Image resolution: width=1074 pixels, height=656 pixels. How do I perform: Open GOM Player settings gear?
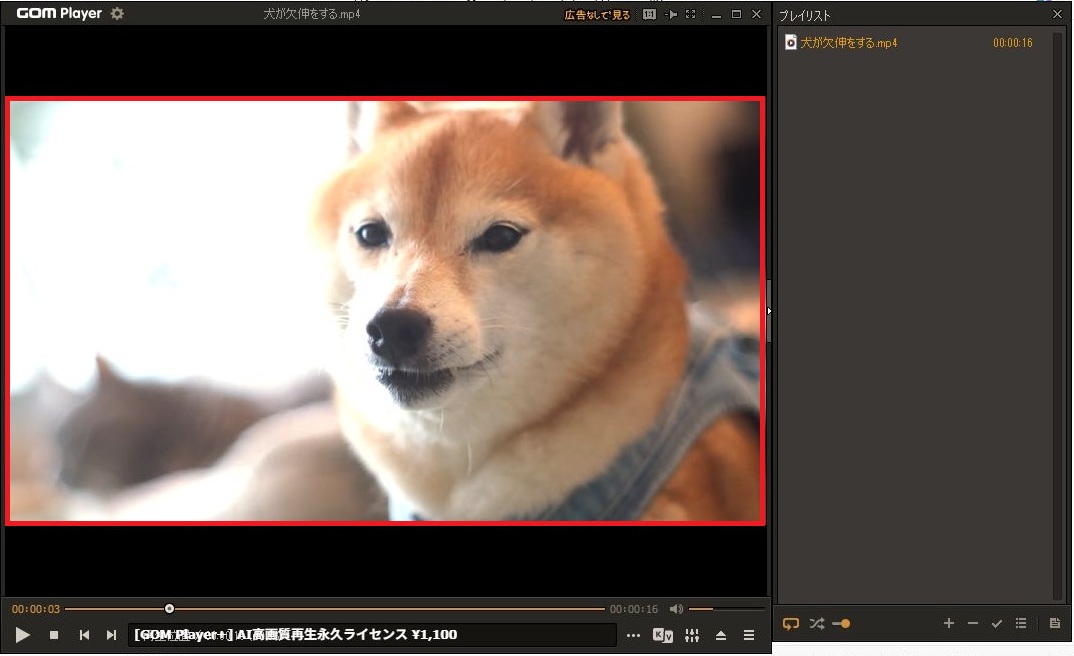[117, 14]
